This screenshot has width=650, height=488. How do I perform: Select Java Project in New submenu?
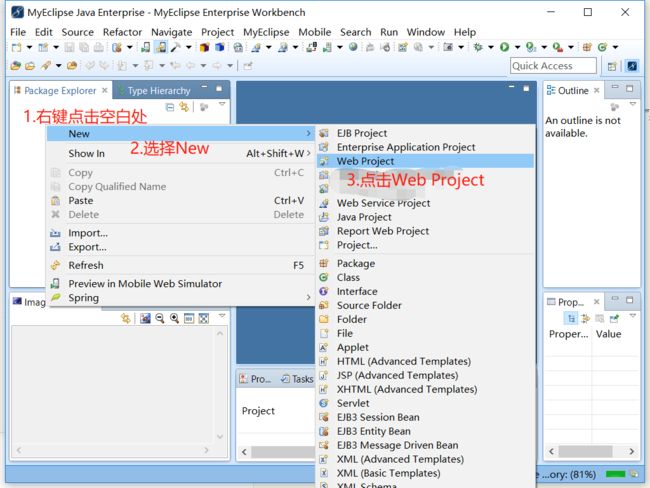[x=425, y=217]
